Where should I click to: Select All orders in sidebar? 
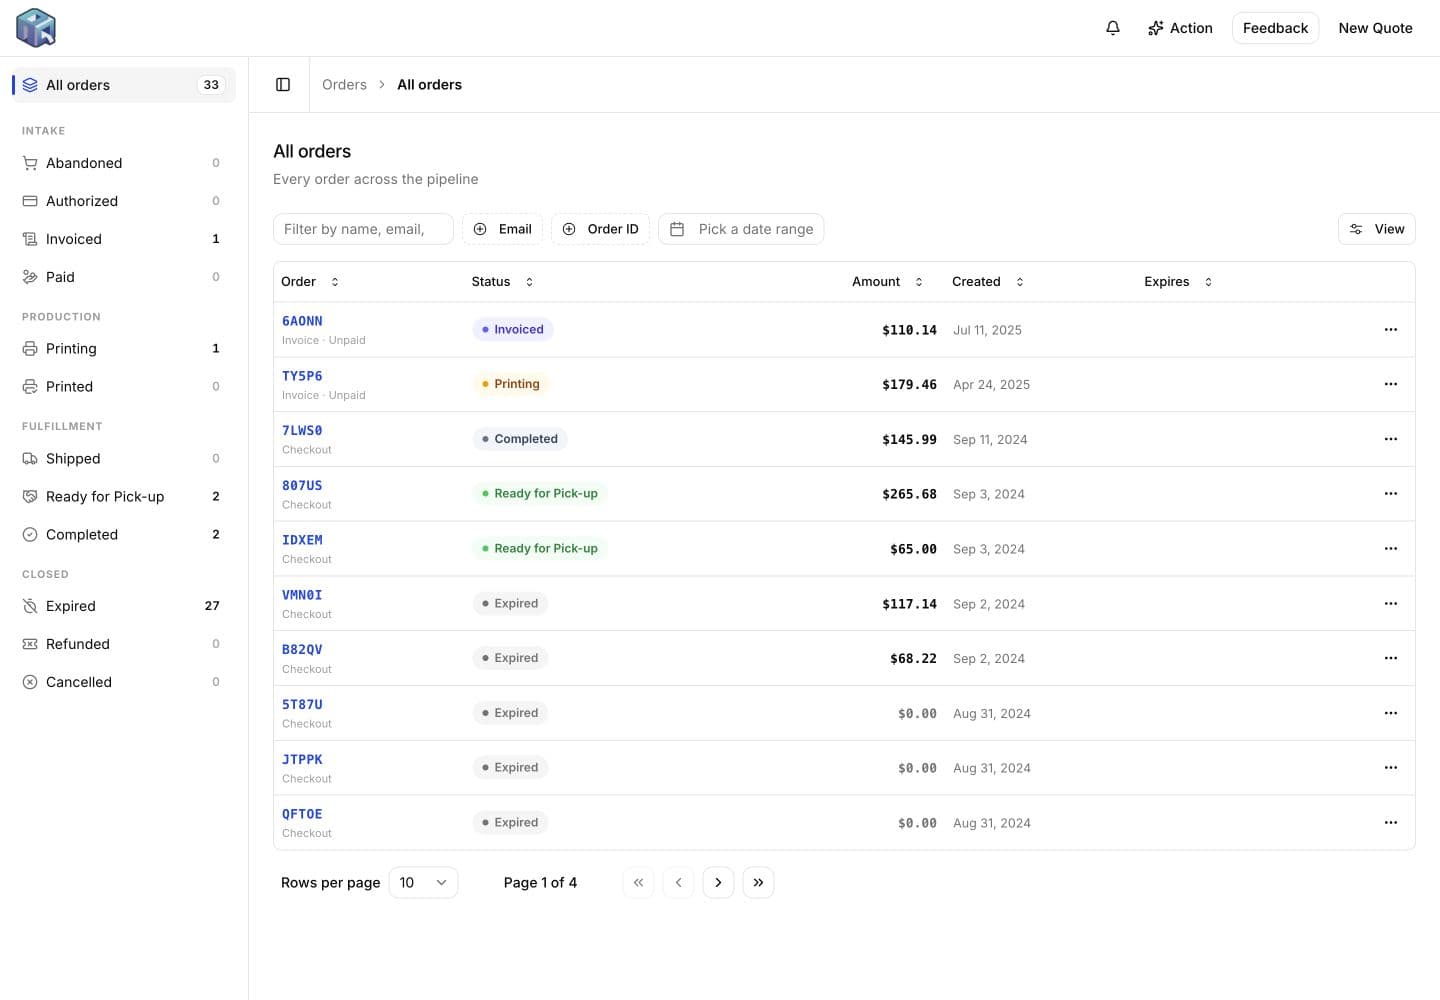pyautogui.click(x=124, y=85)
